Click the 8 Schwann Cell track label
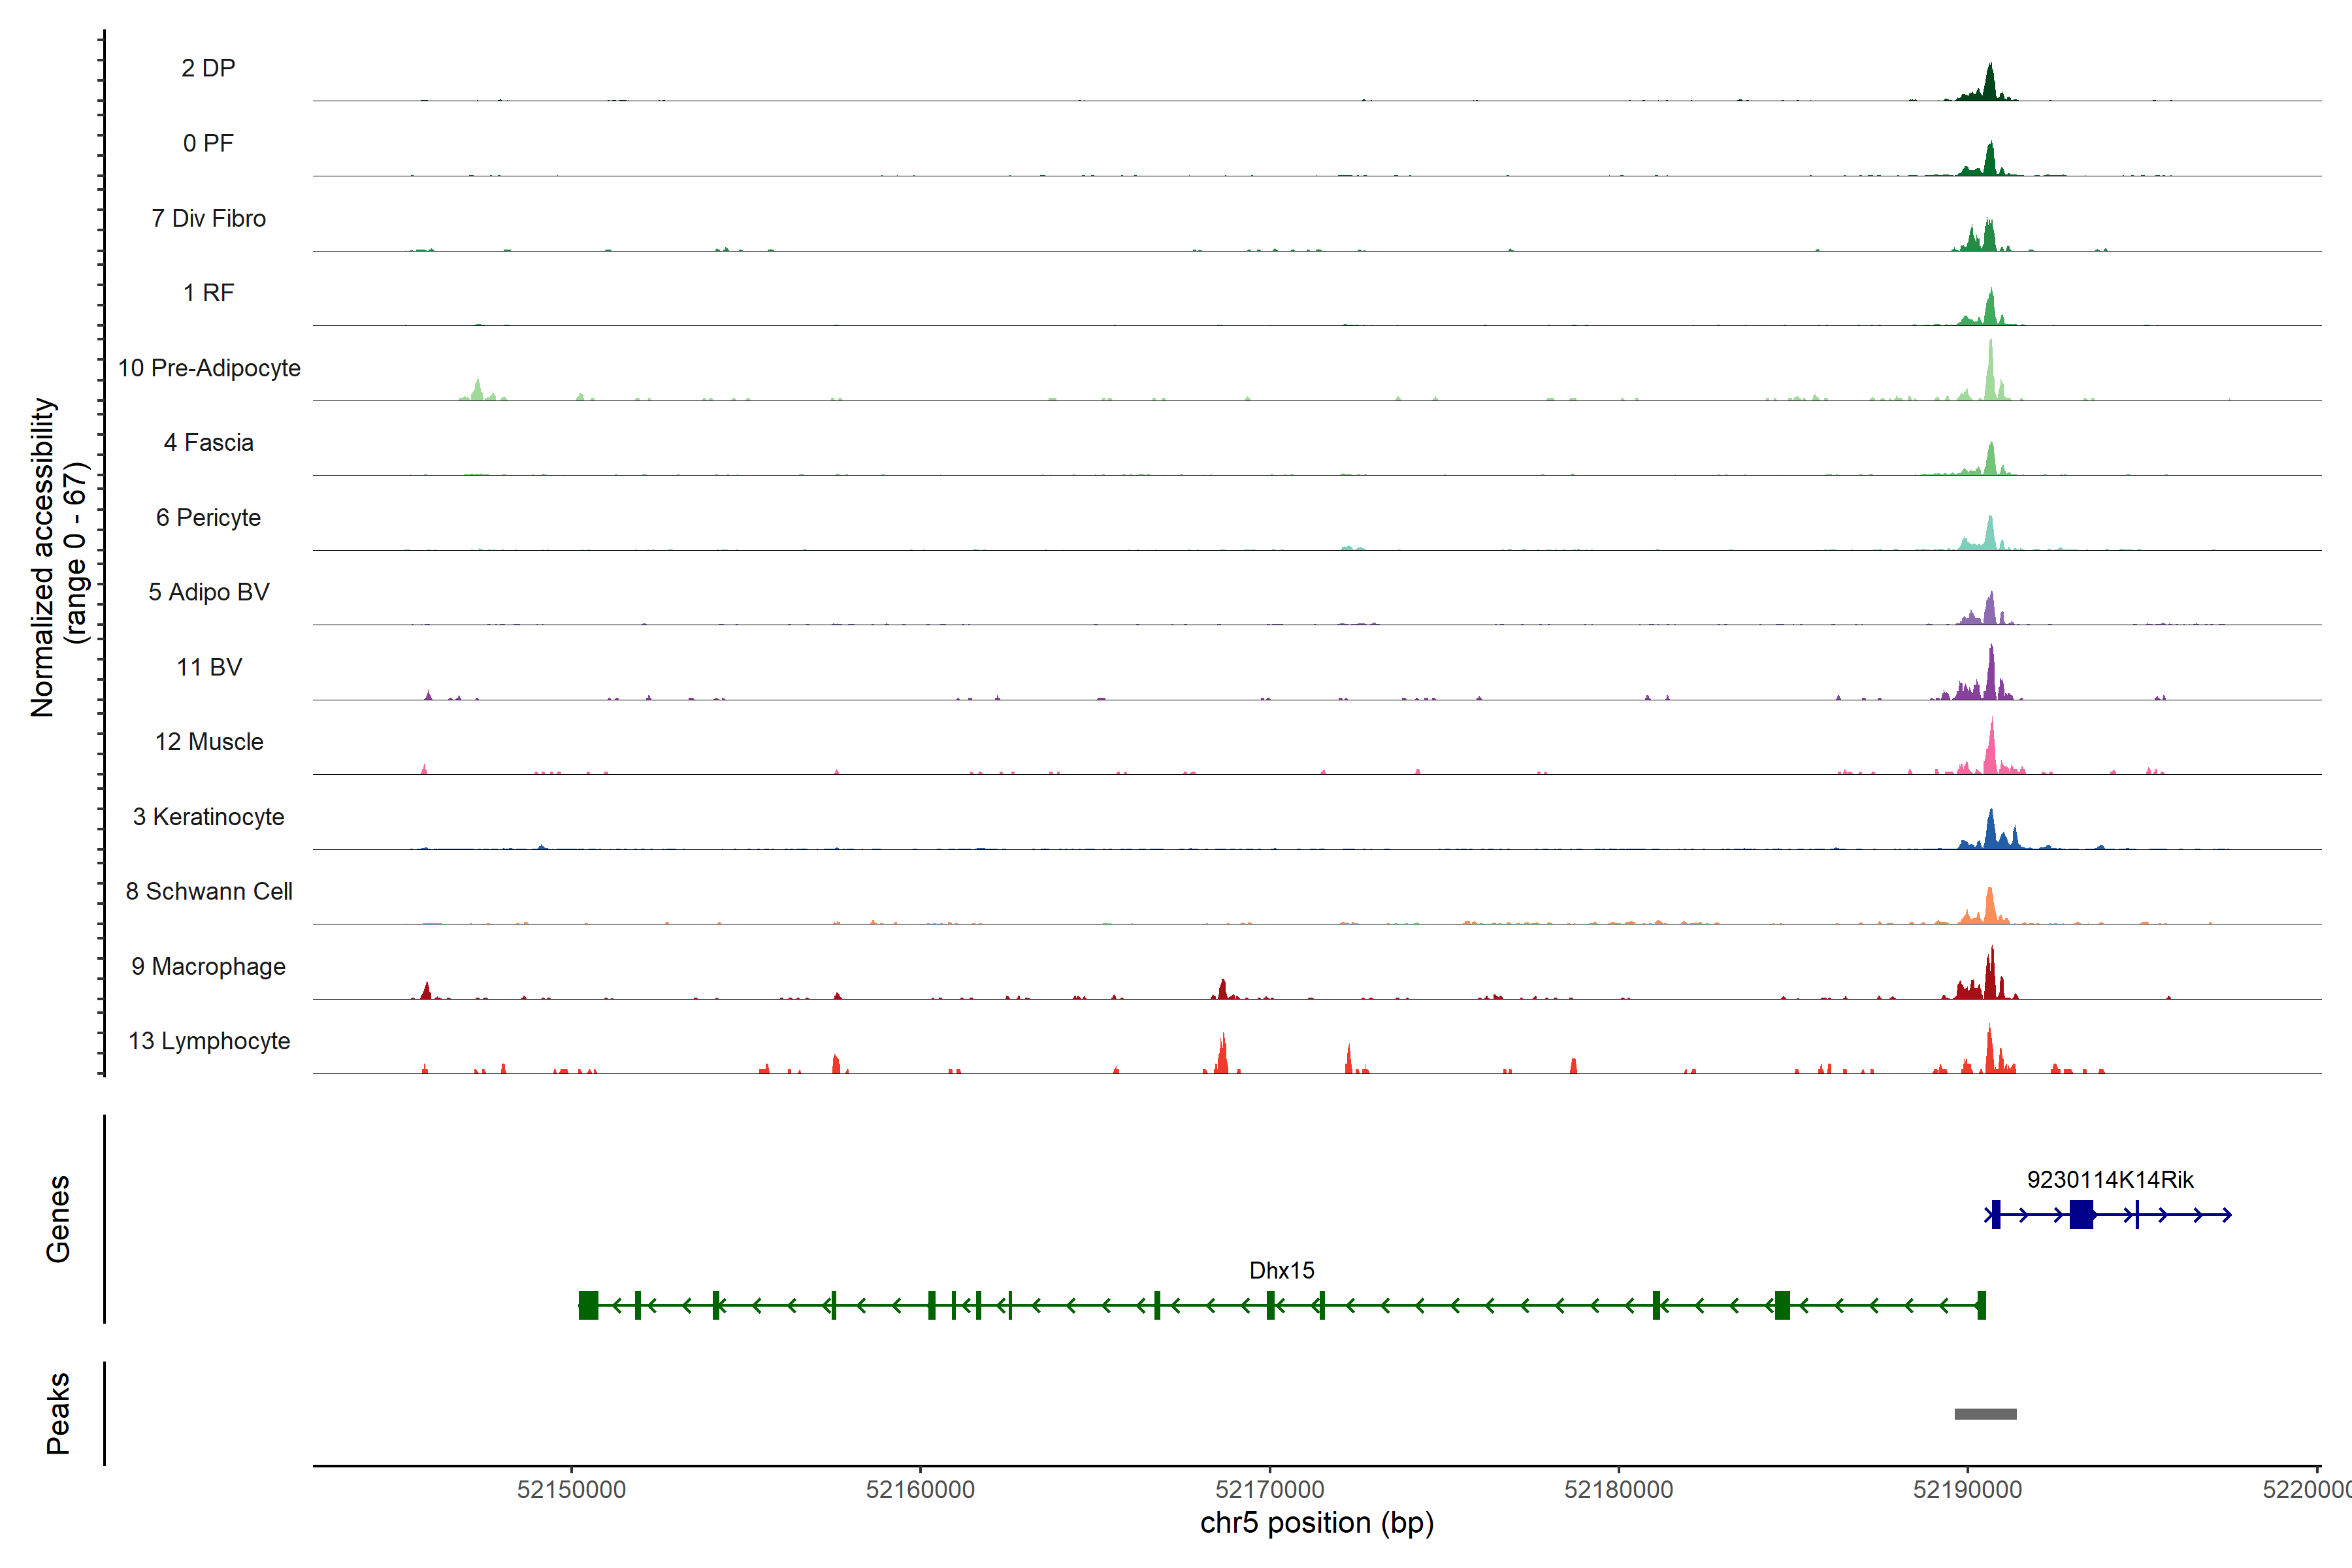 pyautogui.click(x=209, y=891)
